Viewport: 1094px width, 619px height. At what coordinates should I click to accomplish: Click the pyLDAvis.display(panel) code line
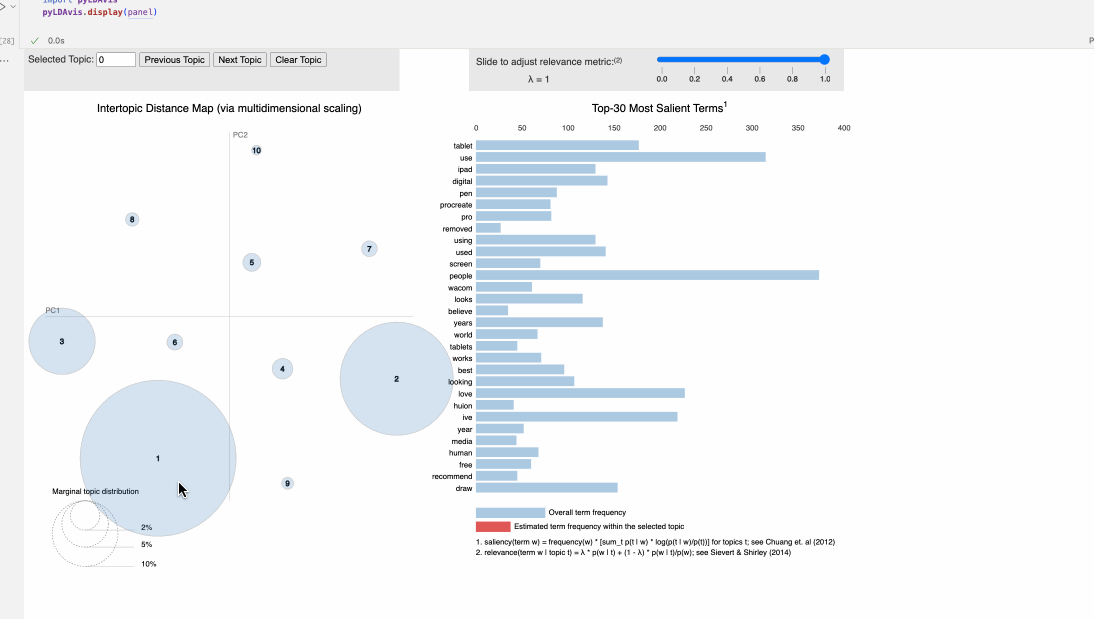(x=100, y=12)
